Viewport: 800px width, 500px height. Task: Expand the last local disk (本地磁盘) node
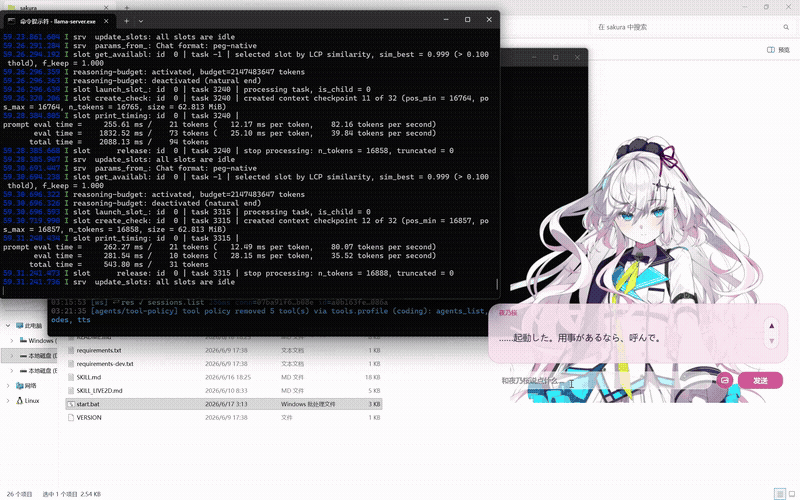click(x=12, y=370)
